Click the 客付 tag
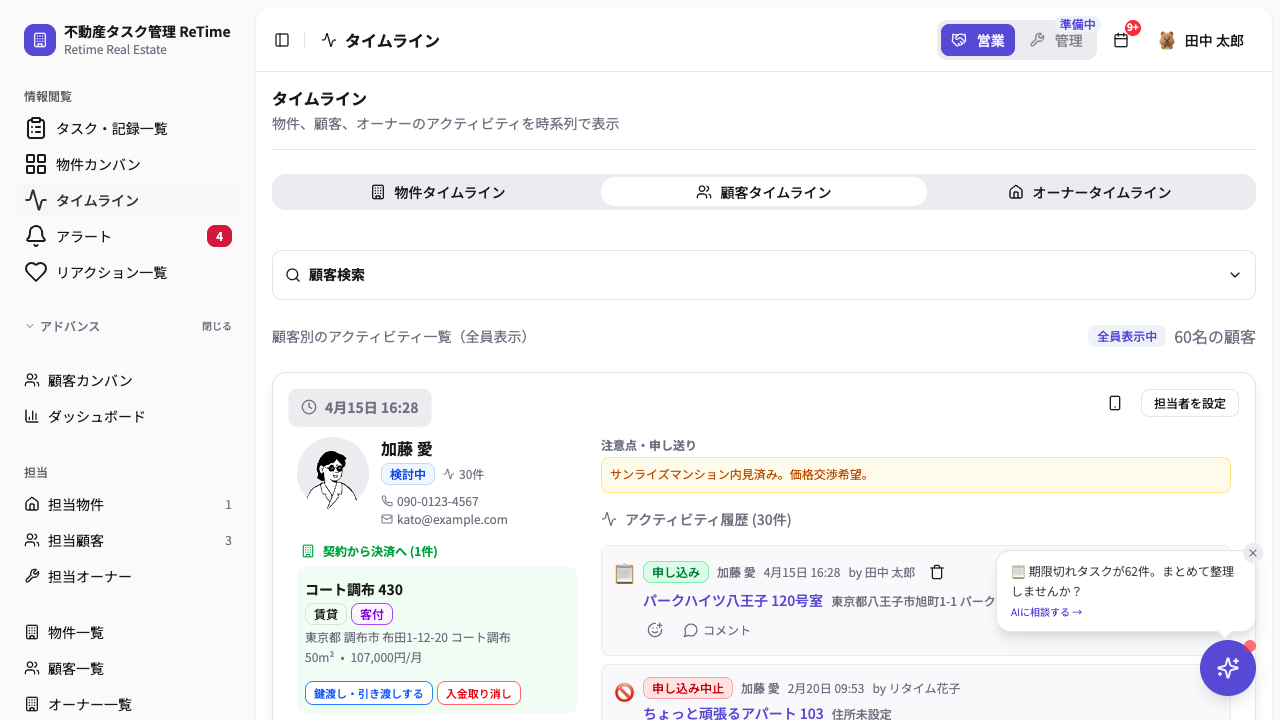 [x=372, y=614]
